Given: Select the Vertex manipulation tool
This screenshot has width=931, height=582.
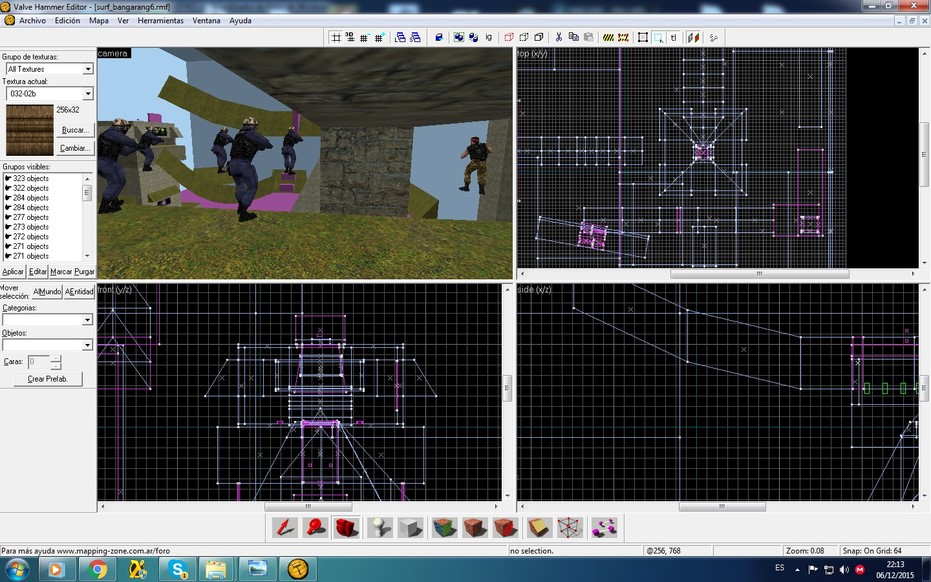Looking at the screenshot, I should click(570, 527).
